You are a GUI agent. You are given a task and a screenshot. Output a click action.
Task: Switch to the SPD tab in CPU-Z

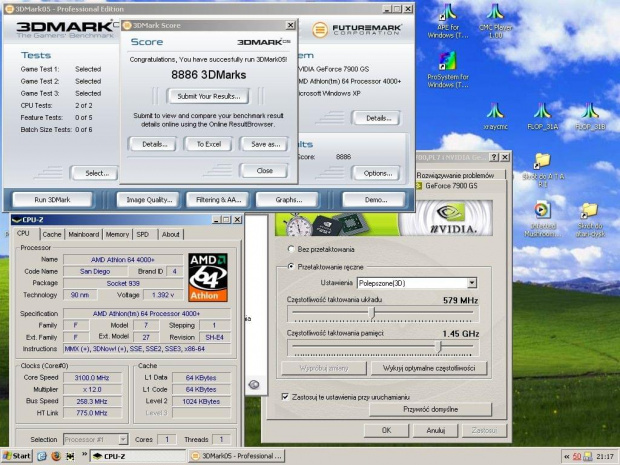[x=143, y=234]
